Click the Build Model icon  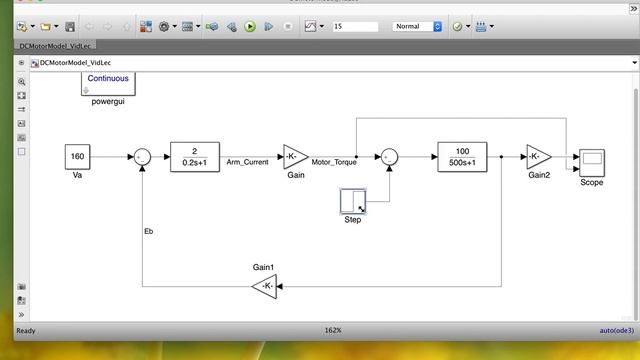click(481, 27)
